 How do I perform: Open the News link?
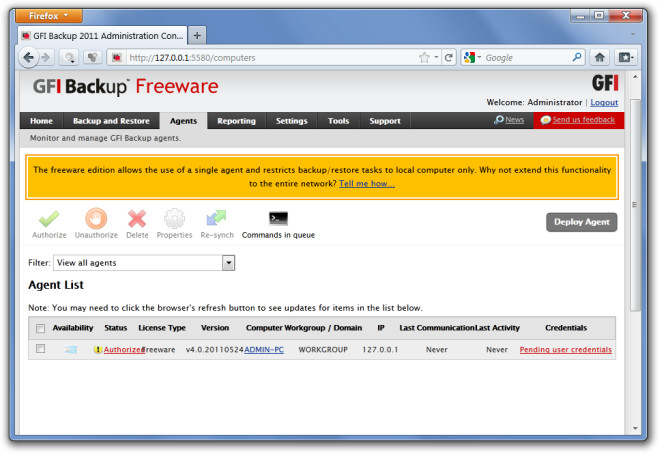(x=514, y=120)
